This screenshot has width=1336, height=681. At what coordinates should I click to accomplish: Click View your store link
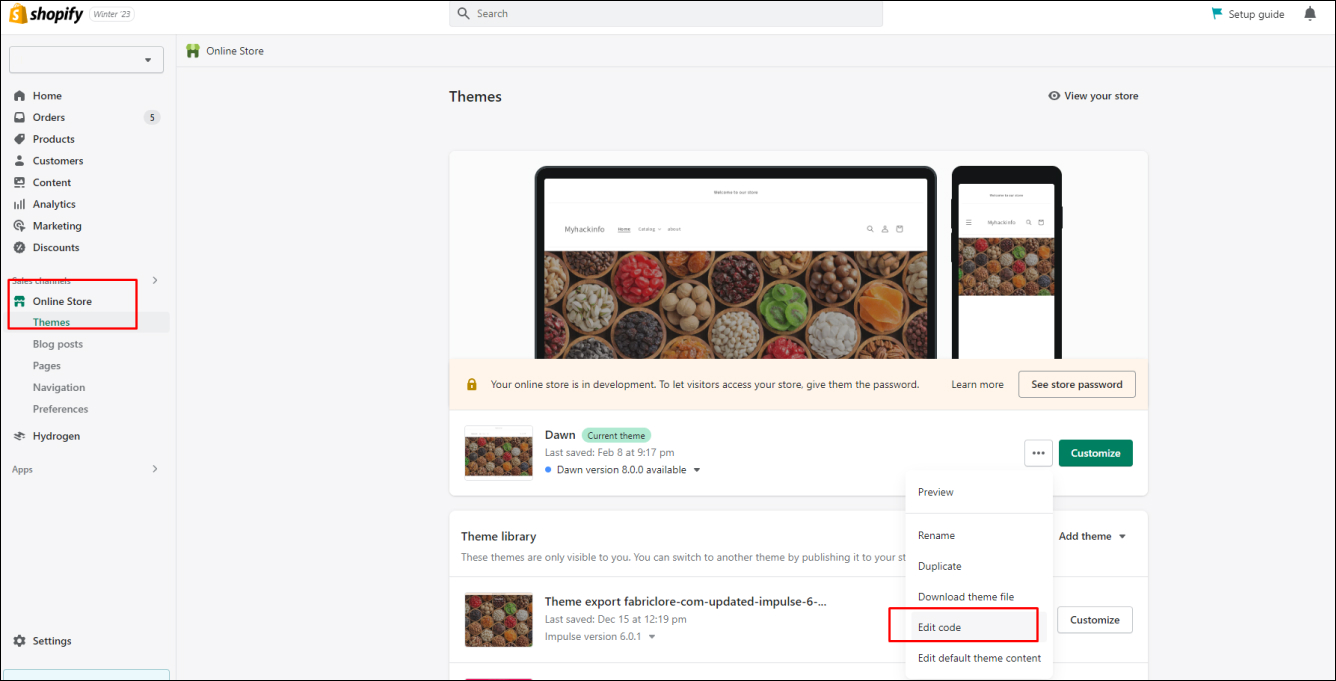[1093, 96]
